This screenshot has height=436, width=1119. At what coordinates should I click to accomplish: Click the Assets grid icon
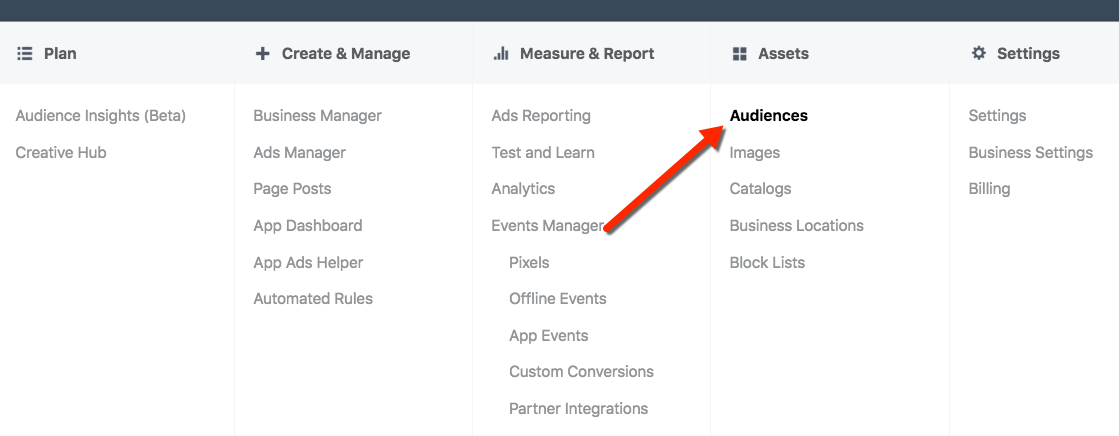click(x=739, y=54)
